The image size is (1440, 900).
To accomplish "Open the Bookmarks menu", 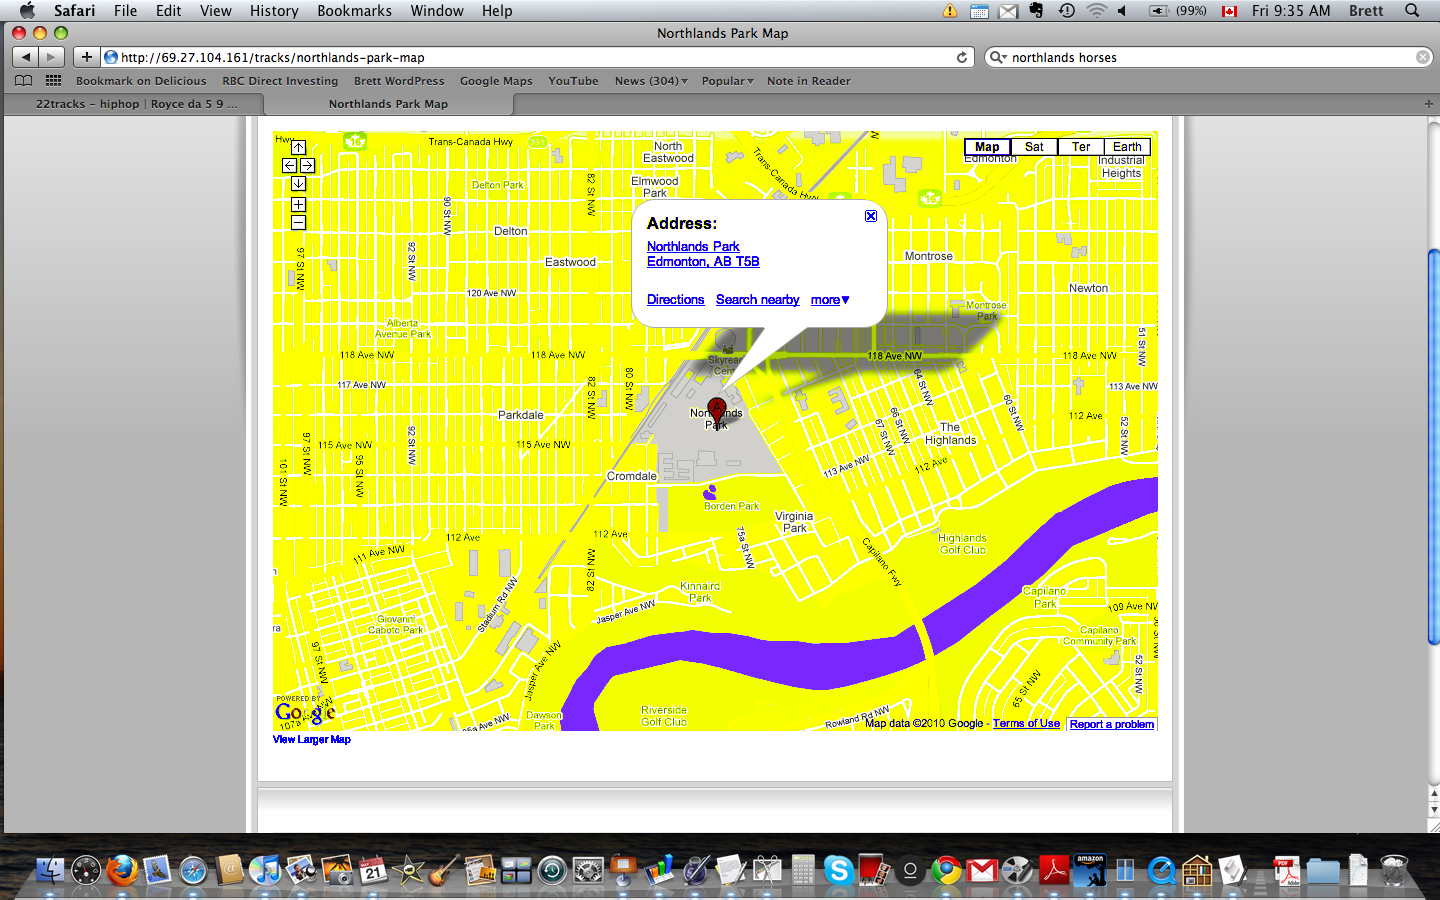I will point(354,11).
